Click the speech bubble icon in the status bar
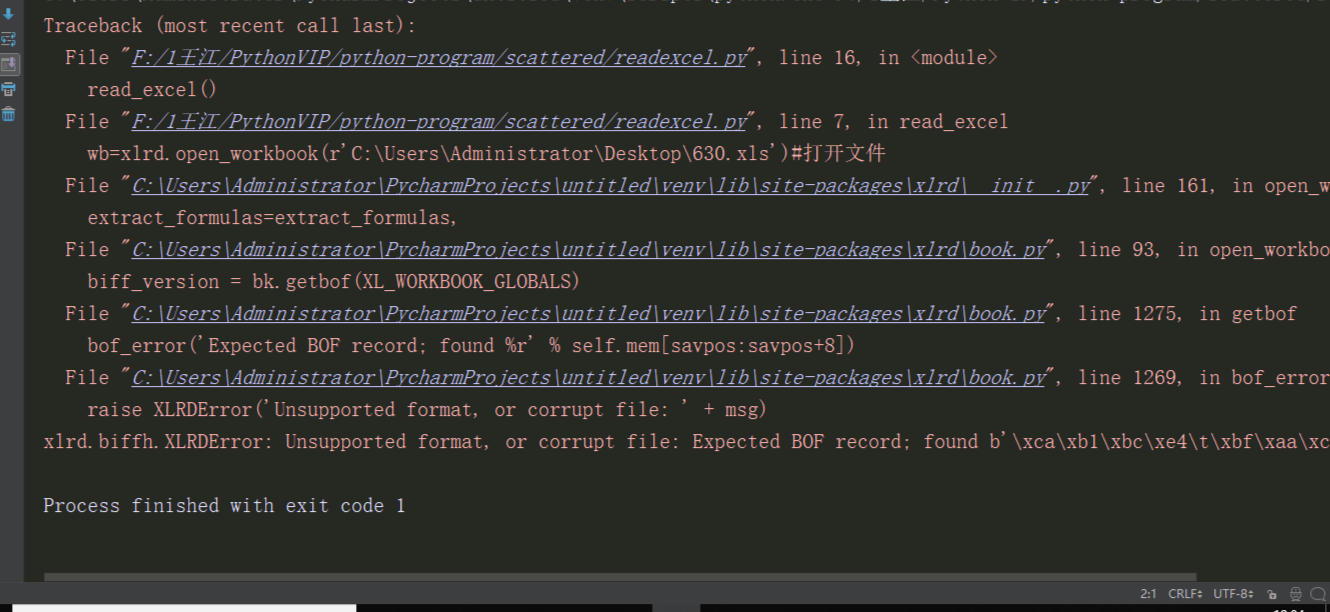This screenshot has height=612, width=1330. click(x=1318, y=594)
